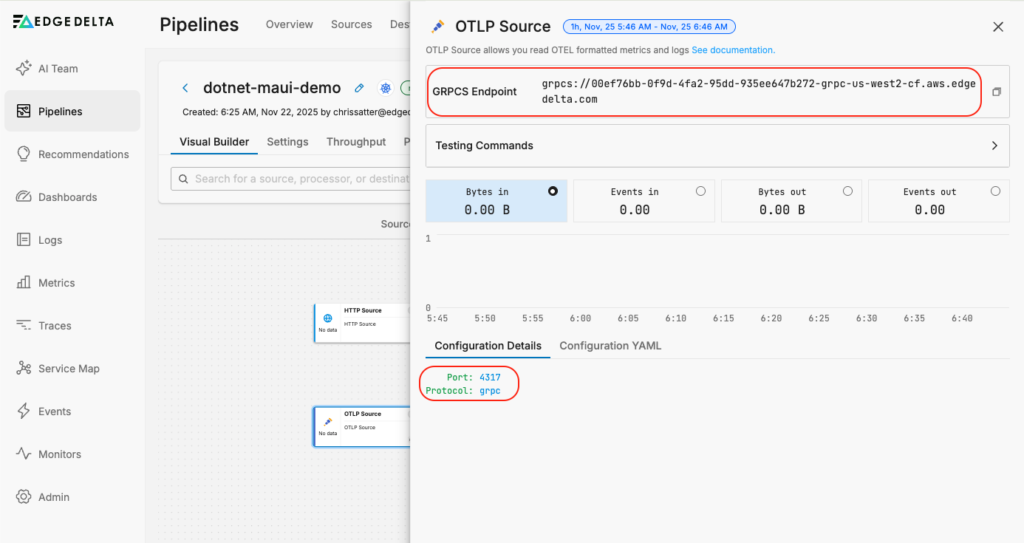Open the time range selector pill

point(648,27)
